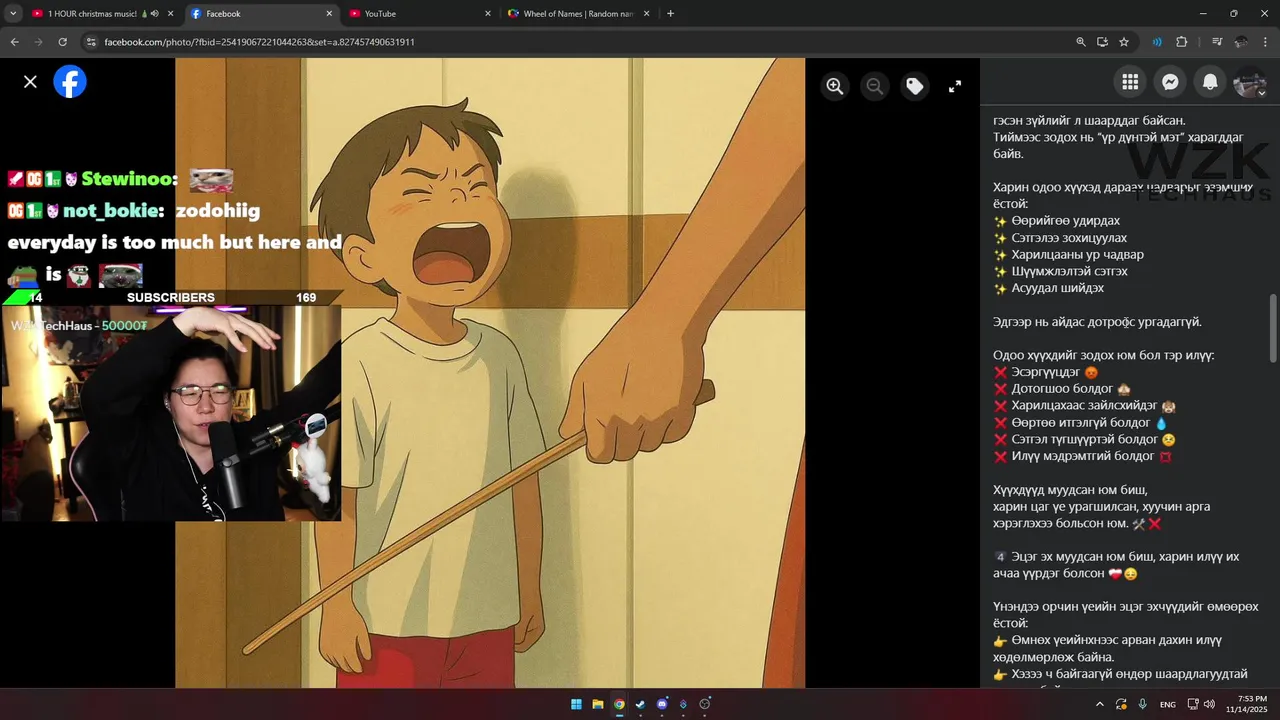Image resolution: width=1280 pixels, height=720 pixels.
Task: Close the YouTube tab
Action: (x=488, y=14)
